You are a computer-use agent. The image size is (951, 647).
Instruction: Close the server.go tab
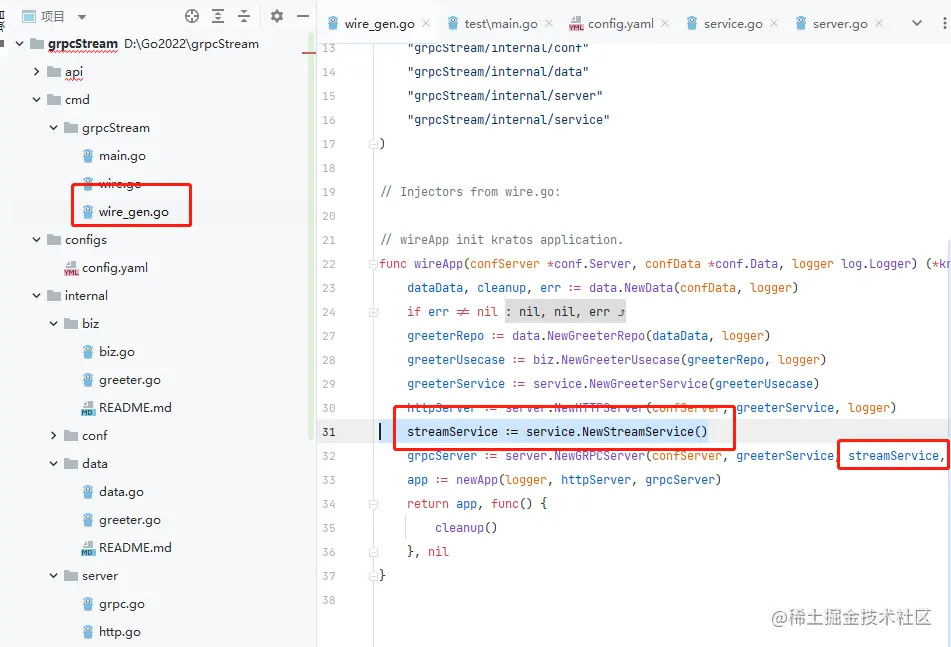(879, 23)
